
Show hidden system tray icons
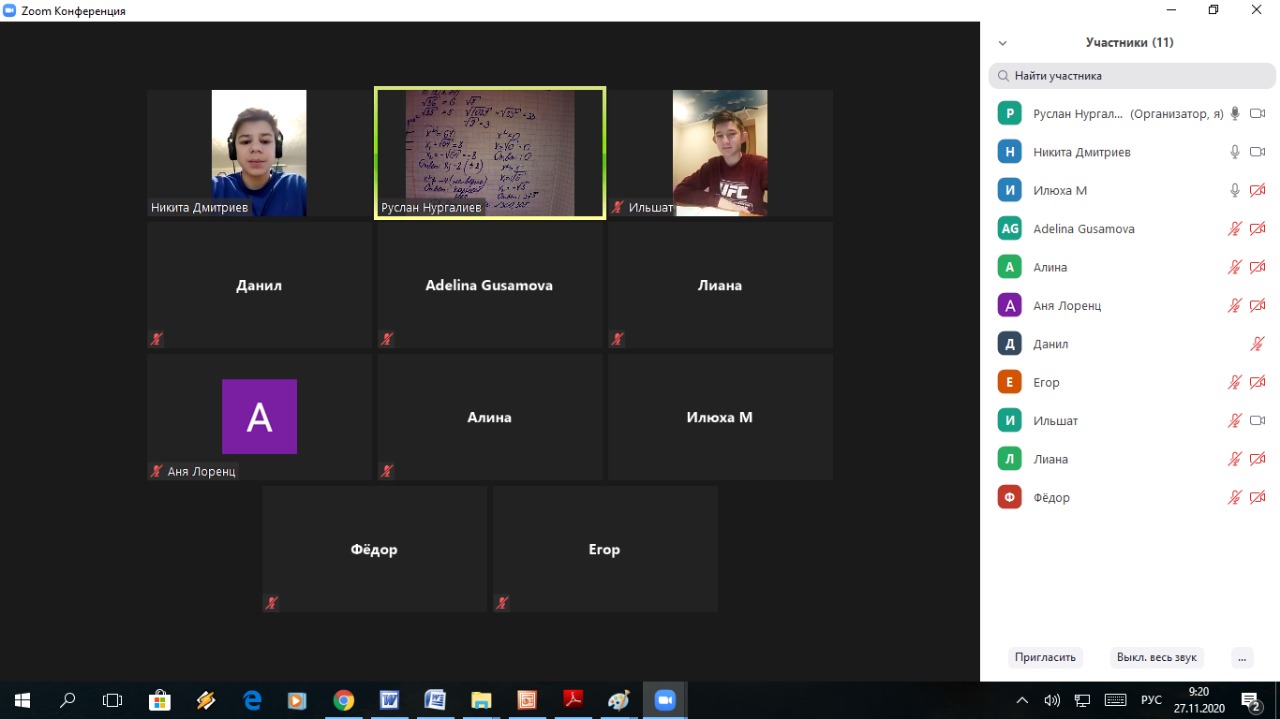1021,700
